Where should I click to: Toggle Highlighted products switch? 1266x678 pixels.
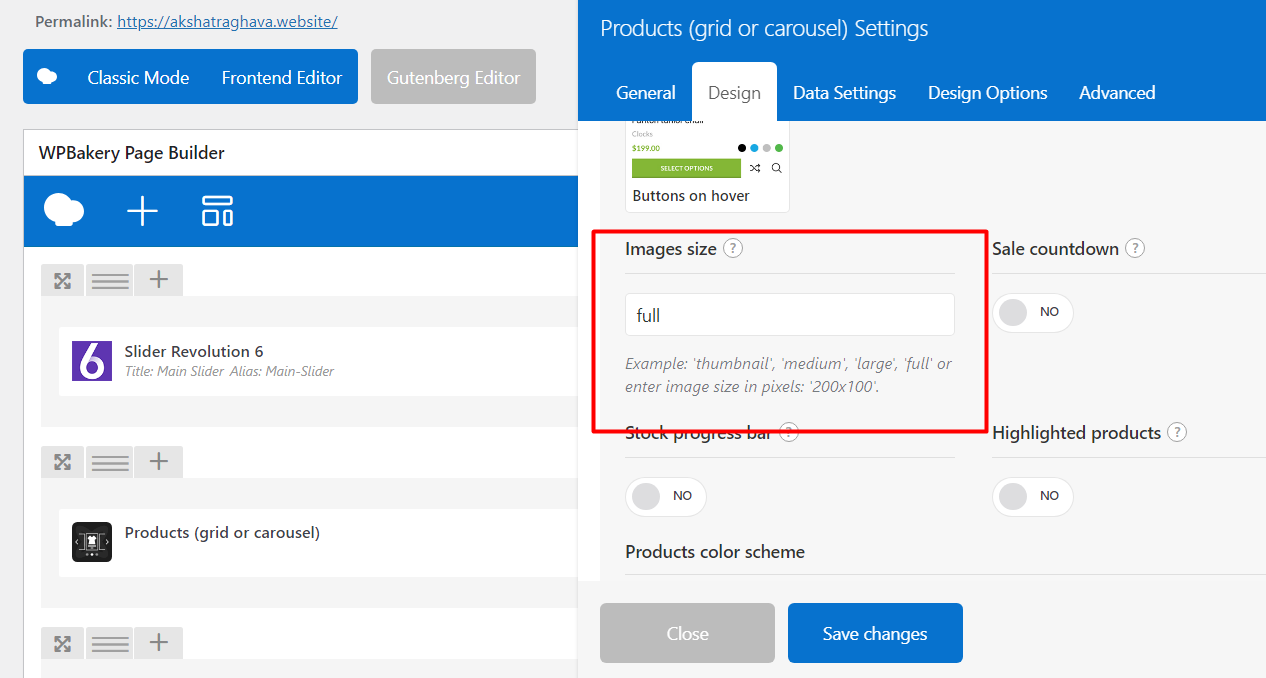pos(1033,497)
